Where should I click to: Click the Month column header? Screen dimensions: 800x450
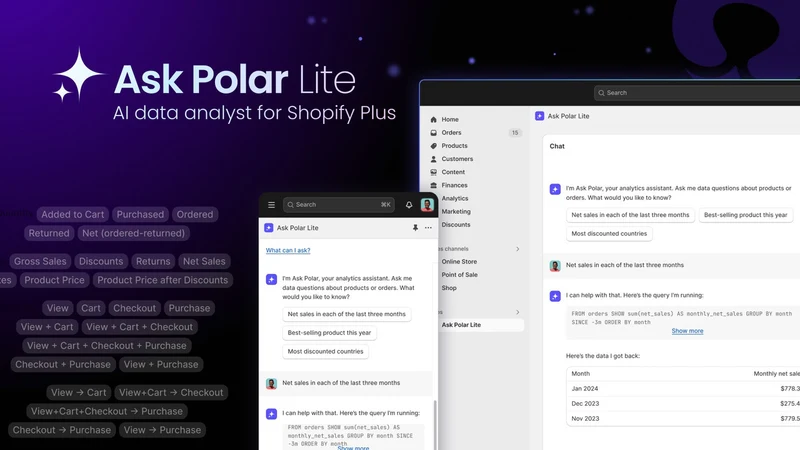tap(581, 373)
